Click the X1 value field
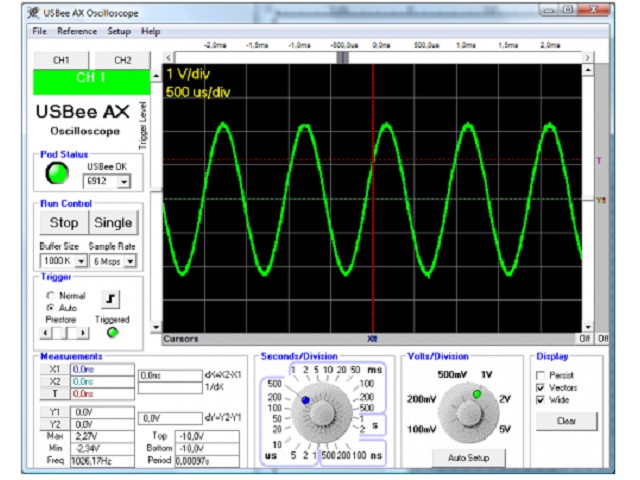The width and height of the screenshot is (640, 480). point(102,369)
